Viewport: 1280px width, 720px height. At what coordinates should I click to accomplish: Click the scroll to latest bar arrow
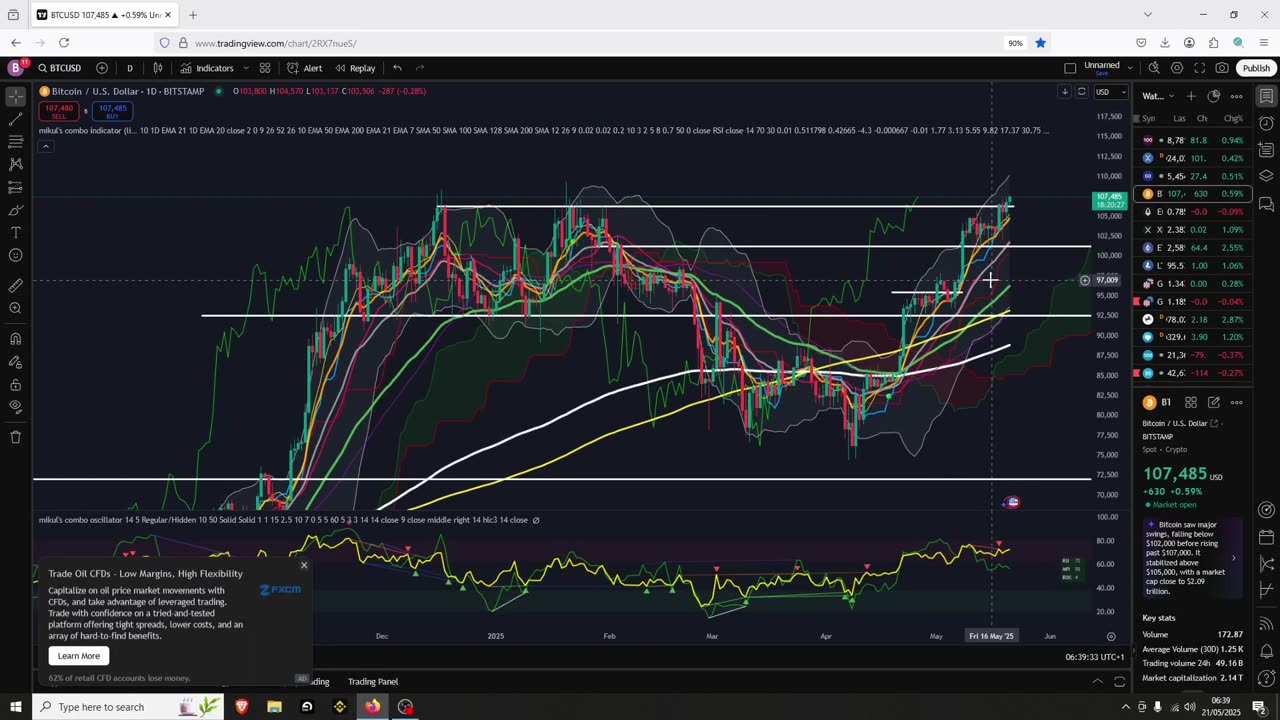coord(1064,92)
